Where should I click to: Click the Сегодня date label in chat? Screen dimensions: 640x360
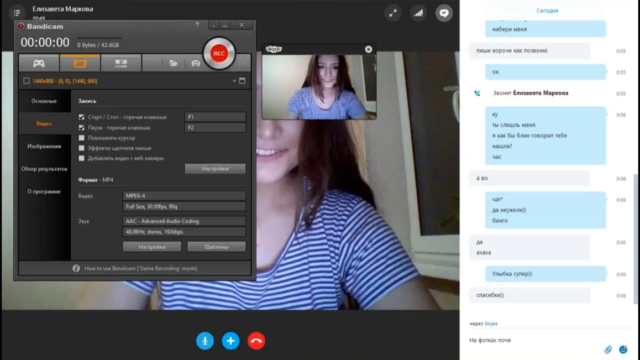click(x=547, y=11)
